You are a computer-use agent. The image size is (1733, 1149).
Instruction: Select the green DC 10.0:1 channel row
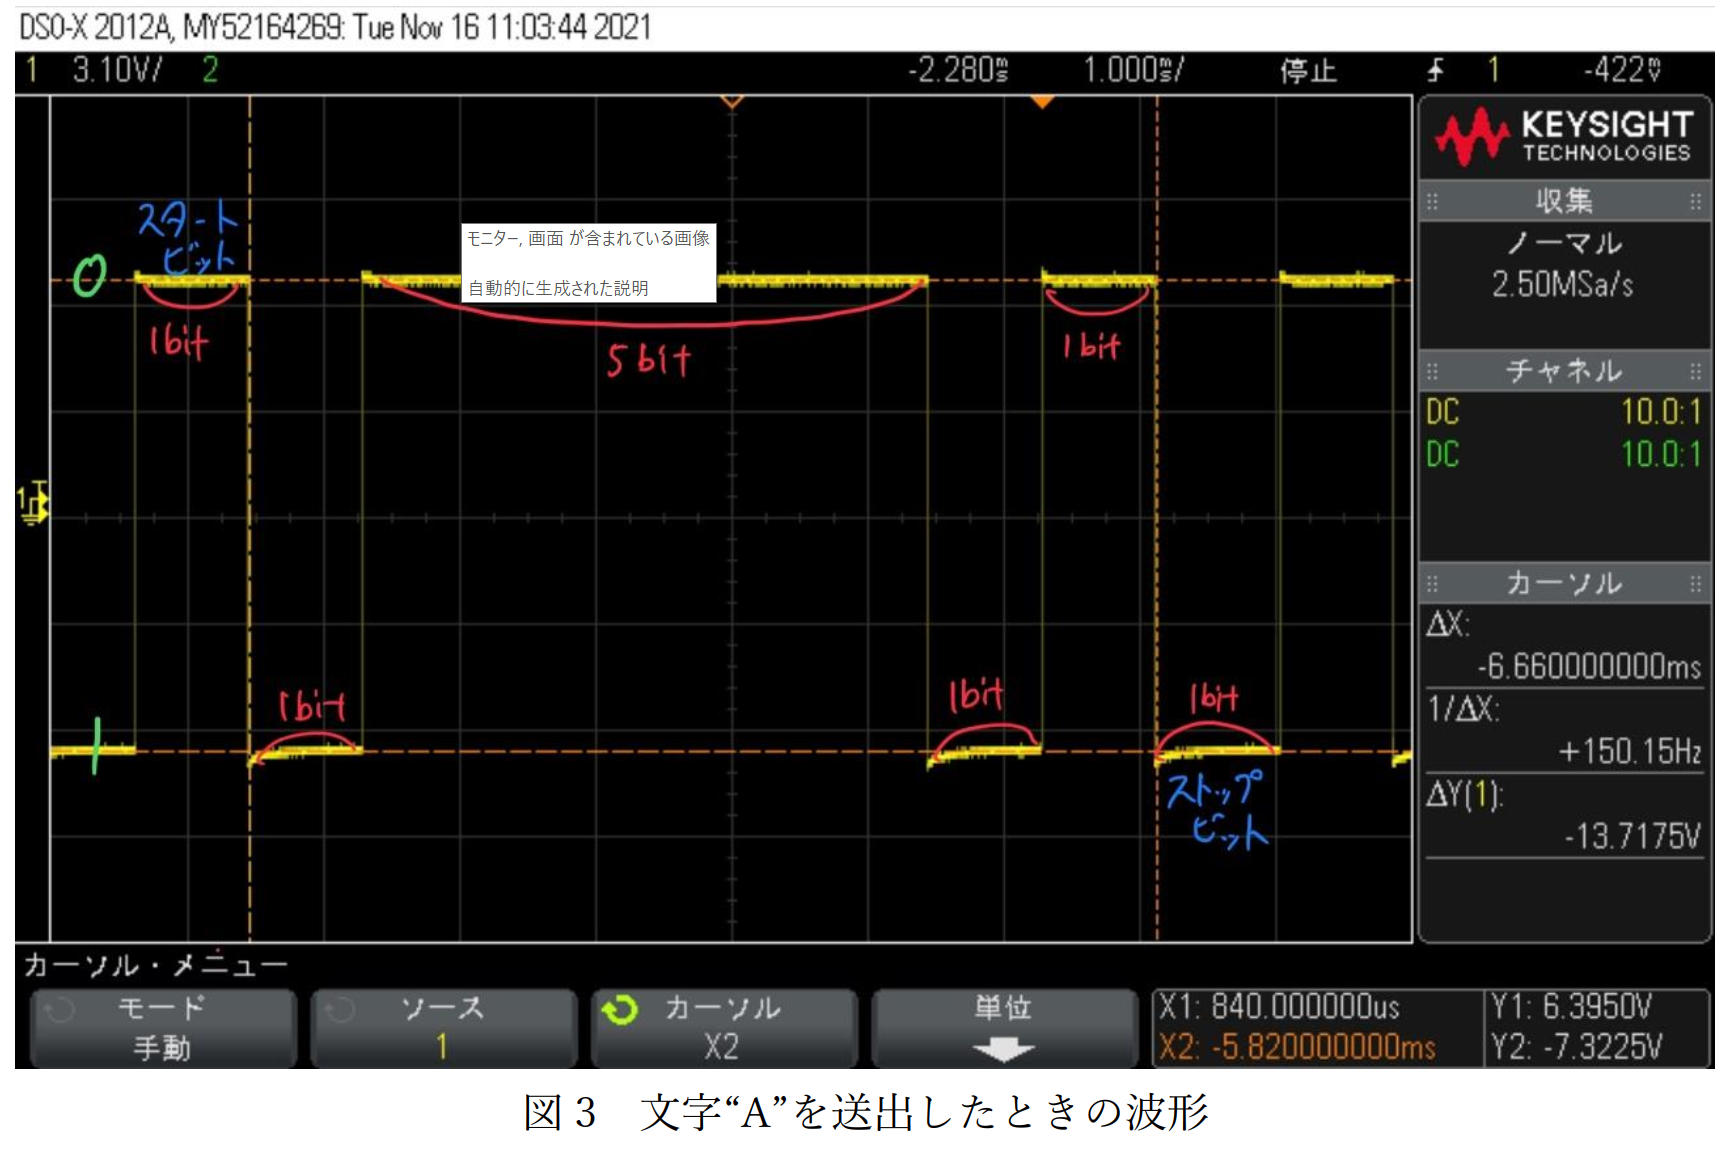1564,455
